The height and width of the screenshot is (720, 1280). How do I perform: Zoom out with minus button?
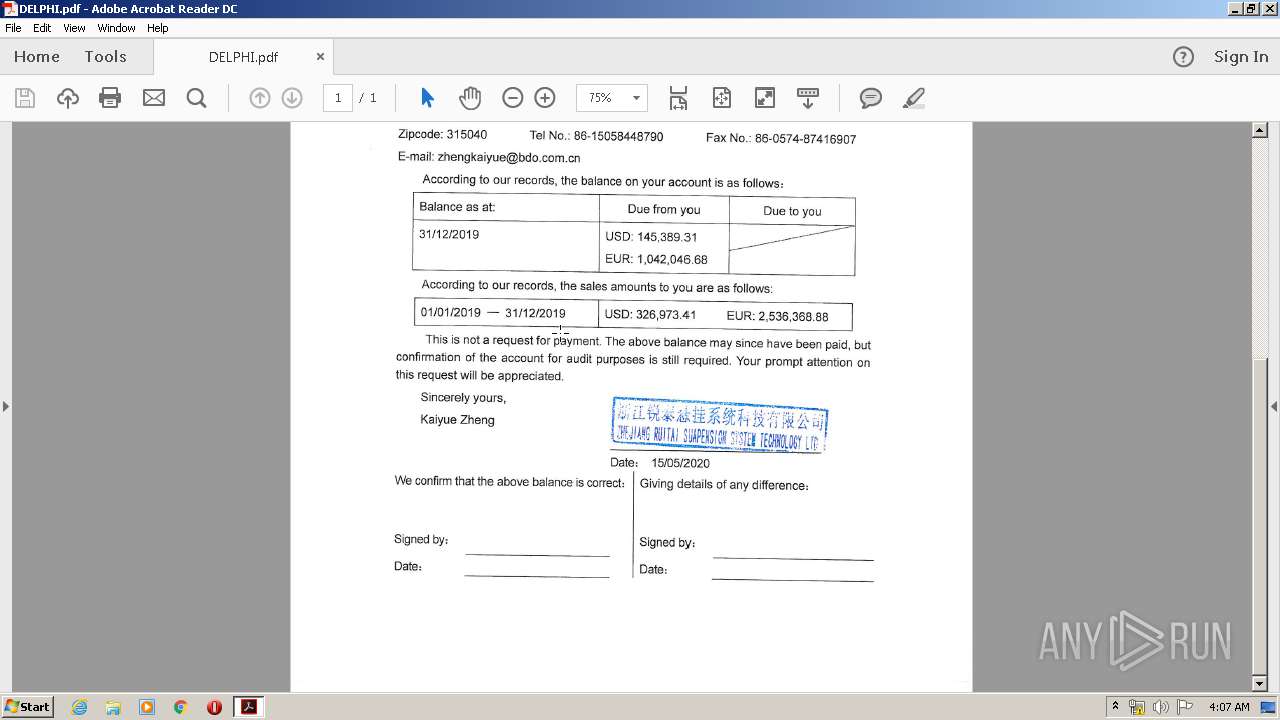click(512, 98)
